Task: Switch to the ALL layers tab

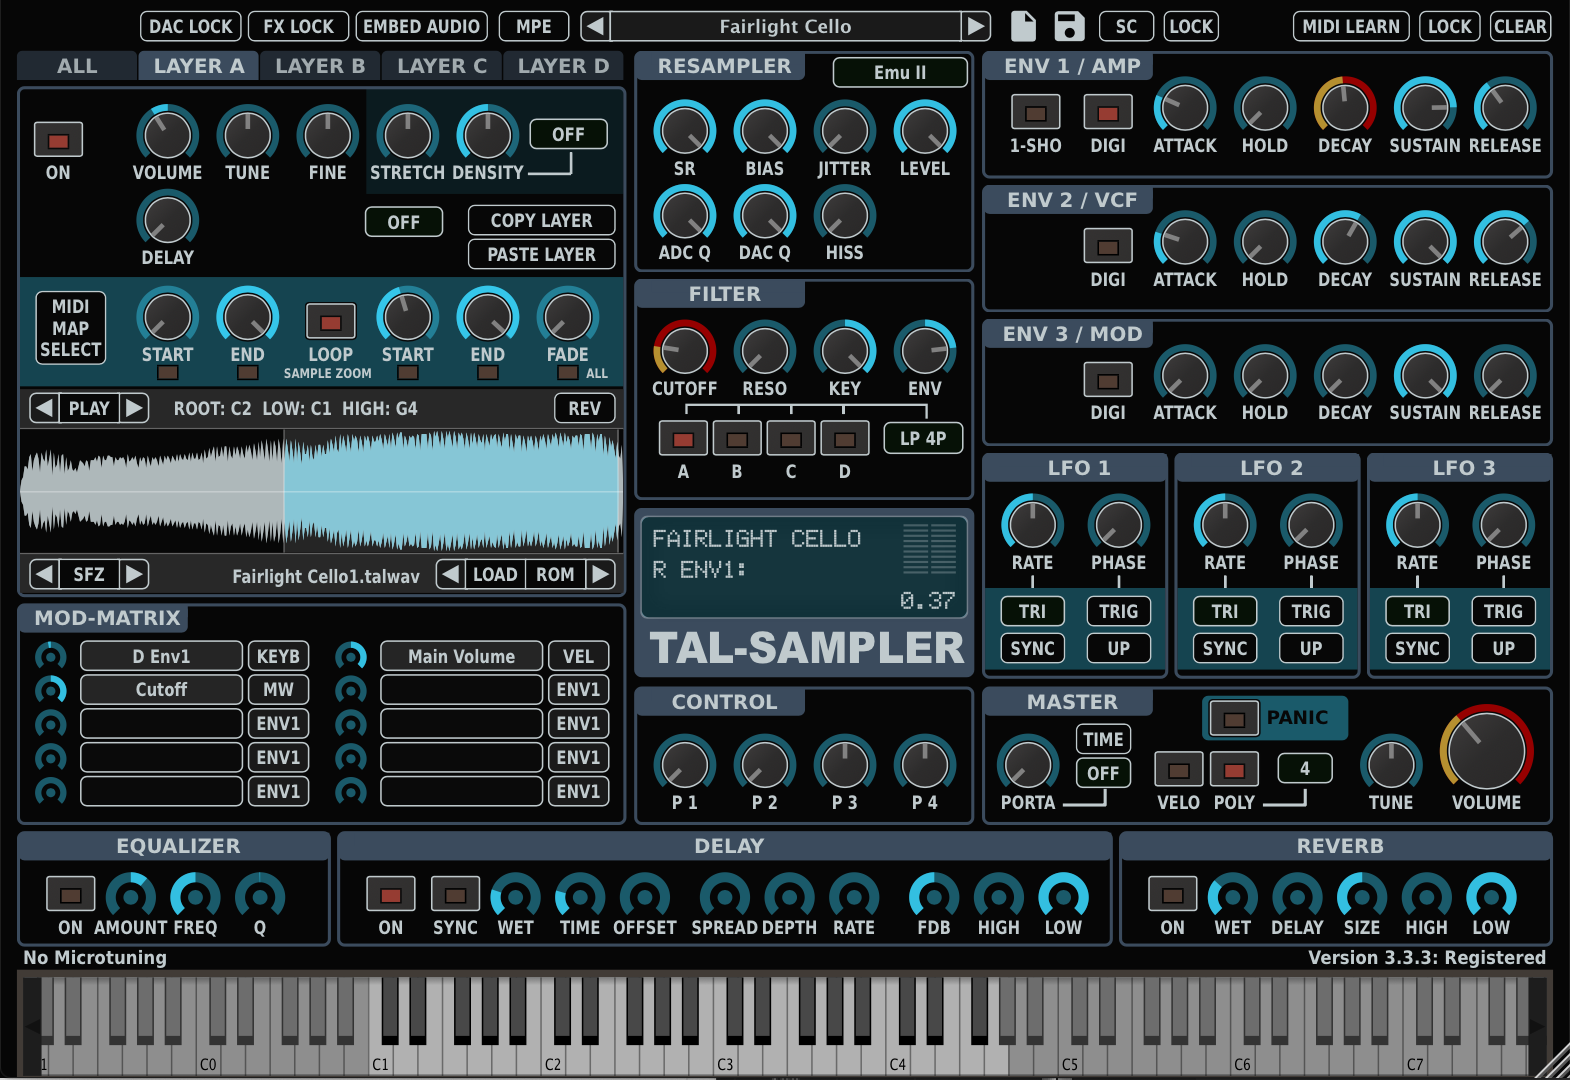Action: pyautogui.click(x=77, y=66)
